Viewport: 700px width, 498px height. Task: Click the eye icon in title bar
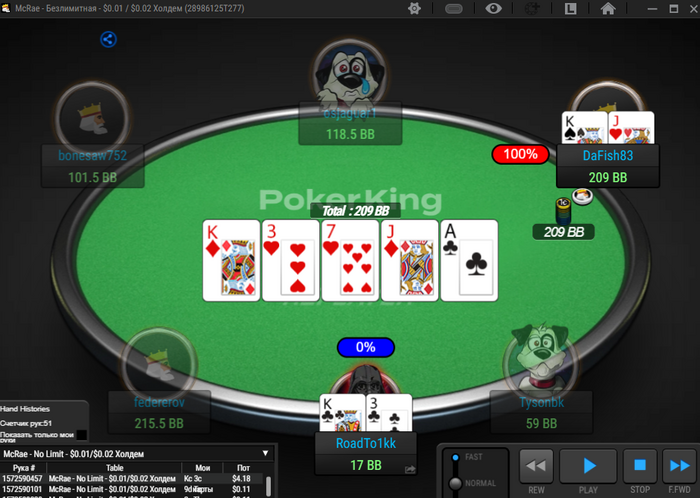point(493,8)
